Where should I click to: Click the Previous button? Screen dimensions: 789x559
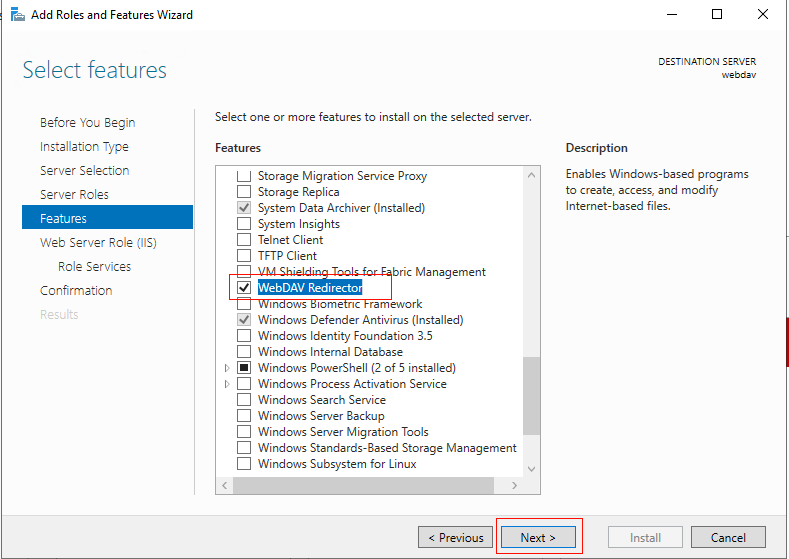pyautogui.click(x=455, y=537)
